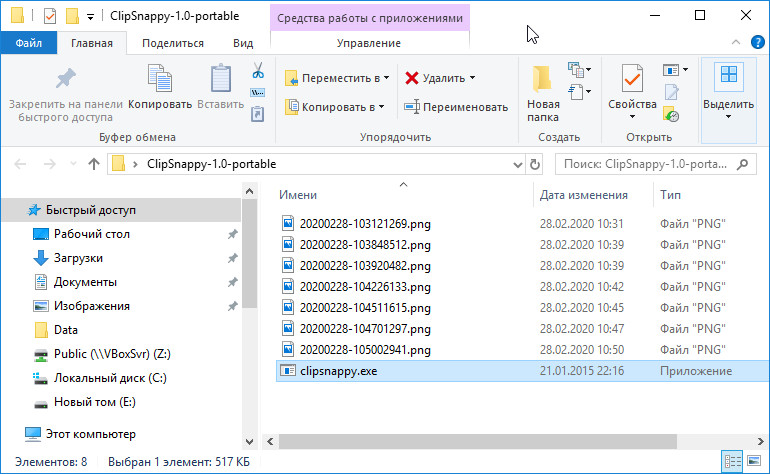Click the Cut scissors icon
This screenshot has width=770, height=474.
point(258,71)
